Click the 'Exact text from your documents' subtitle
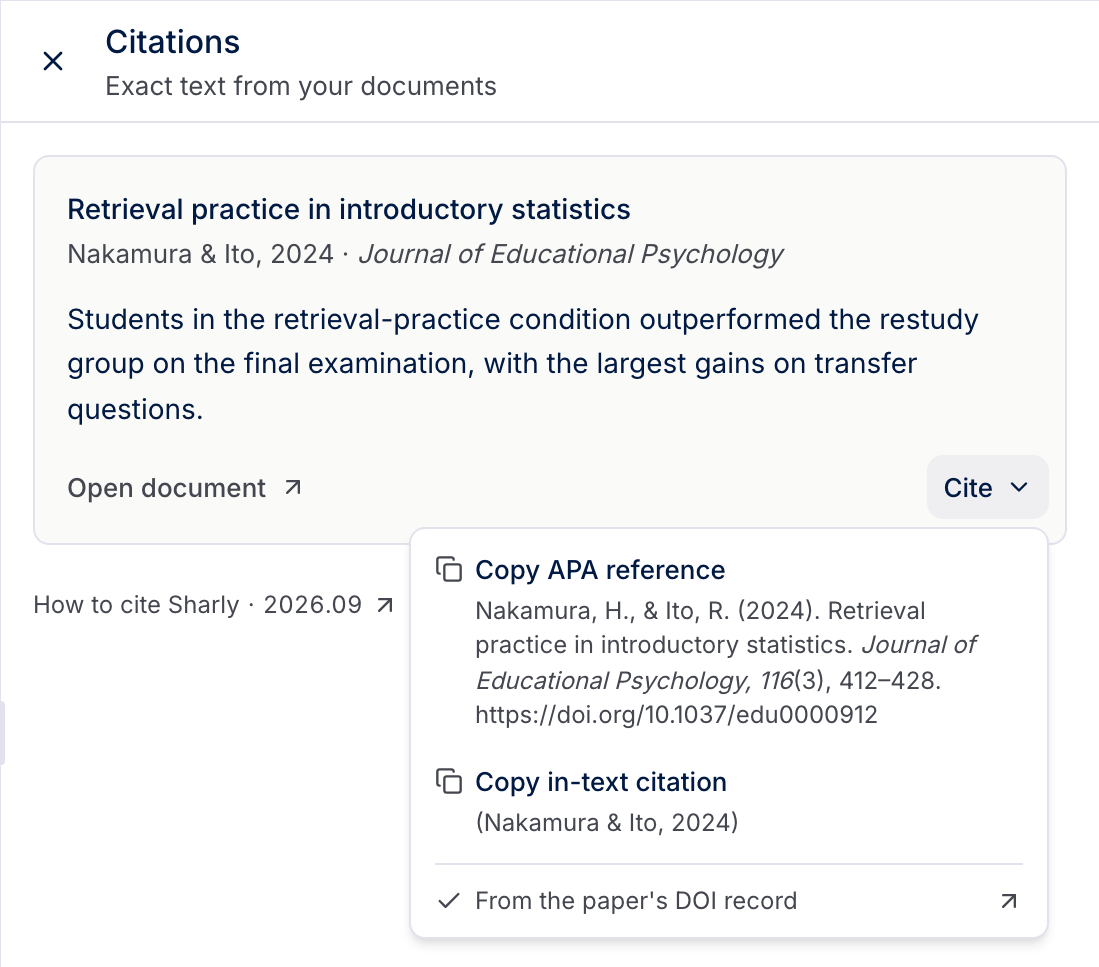Screen dimensions: 1099x967 tap(301, 86)
